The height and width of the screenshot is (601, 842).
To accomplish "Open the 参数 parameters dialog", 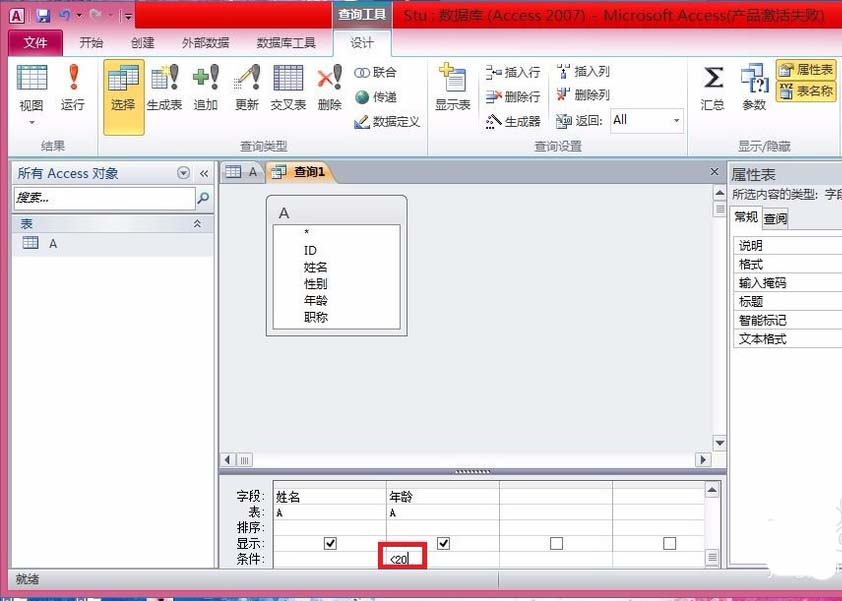I will [754, 89].
